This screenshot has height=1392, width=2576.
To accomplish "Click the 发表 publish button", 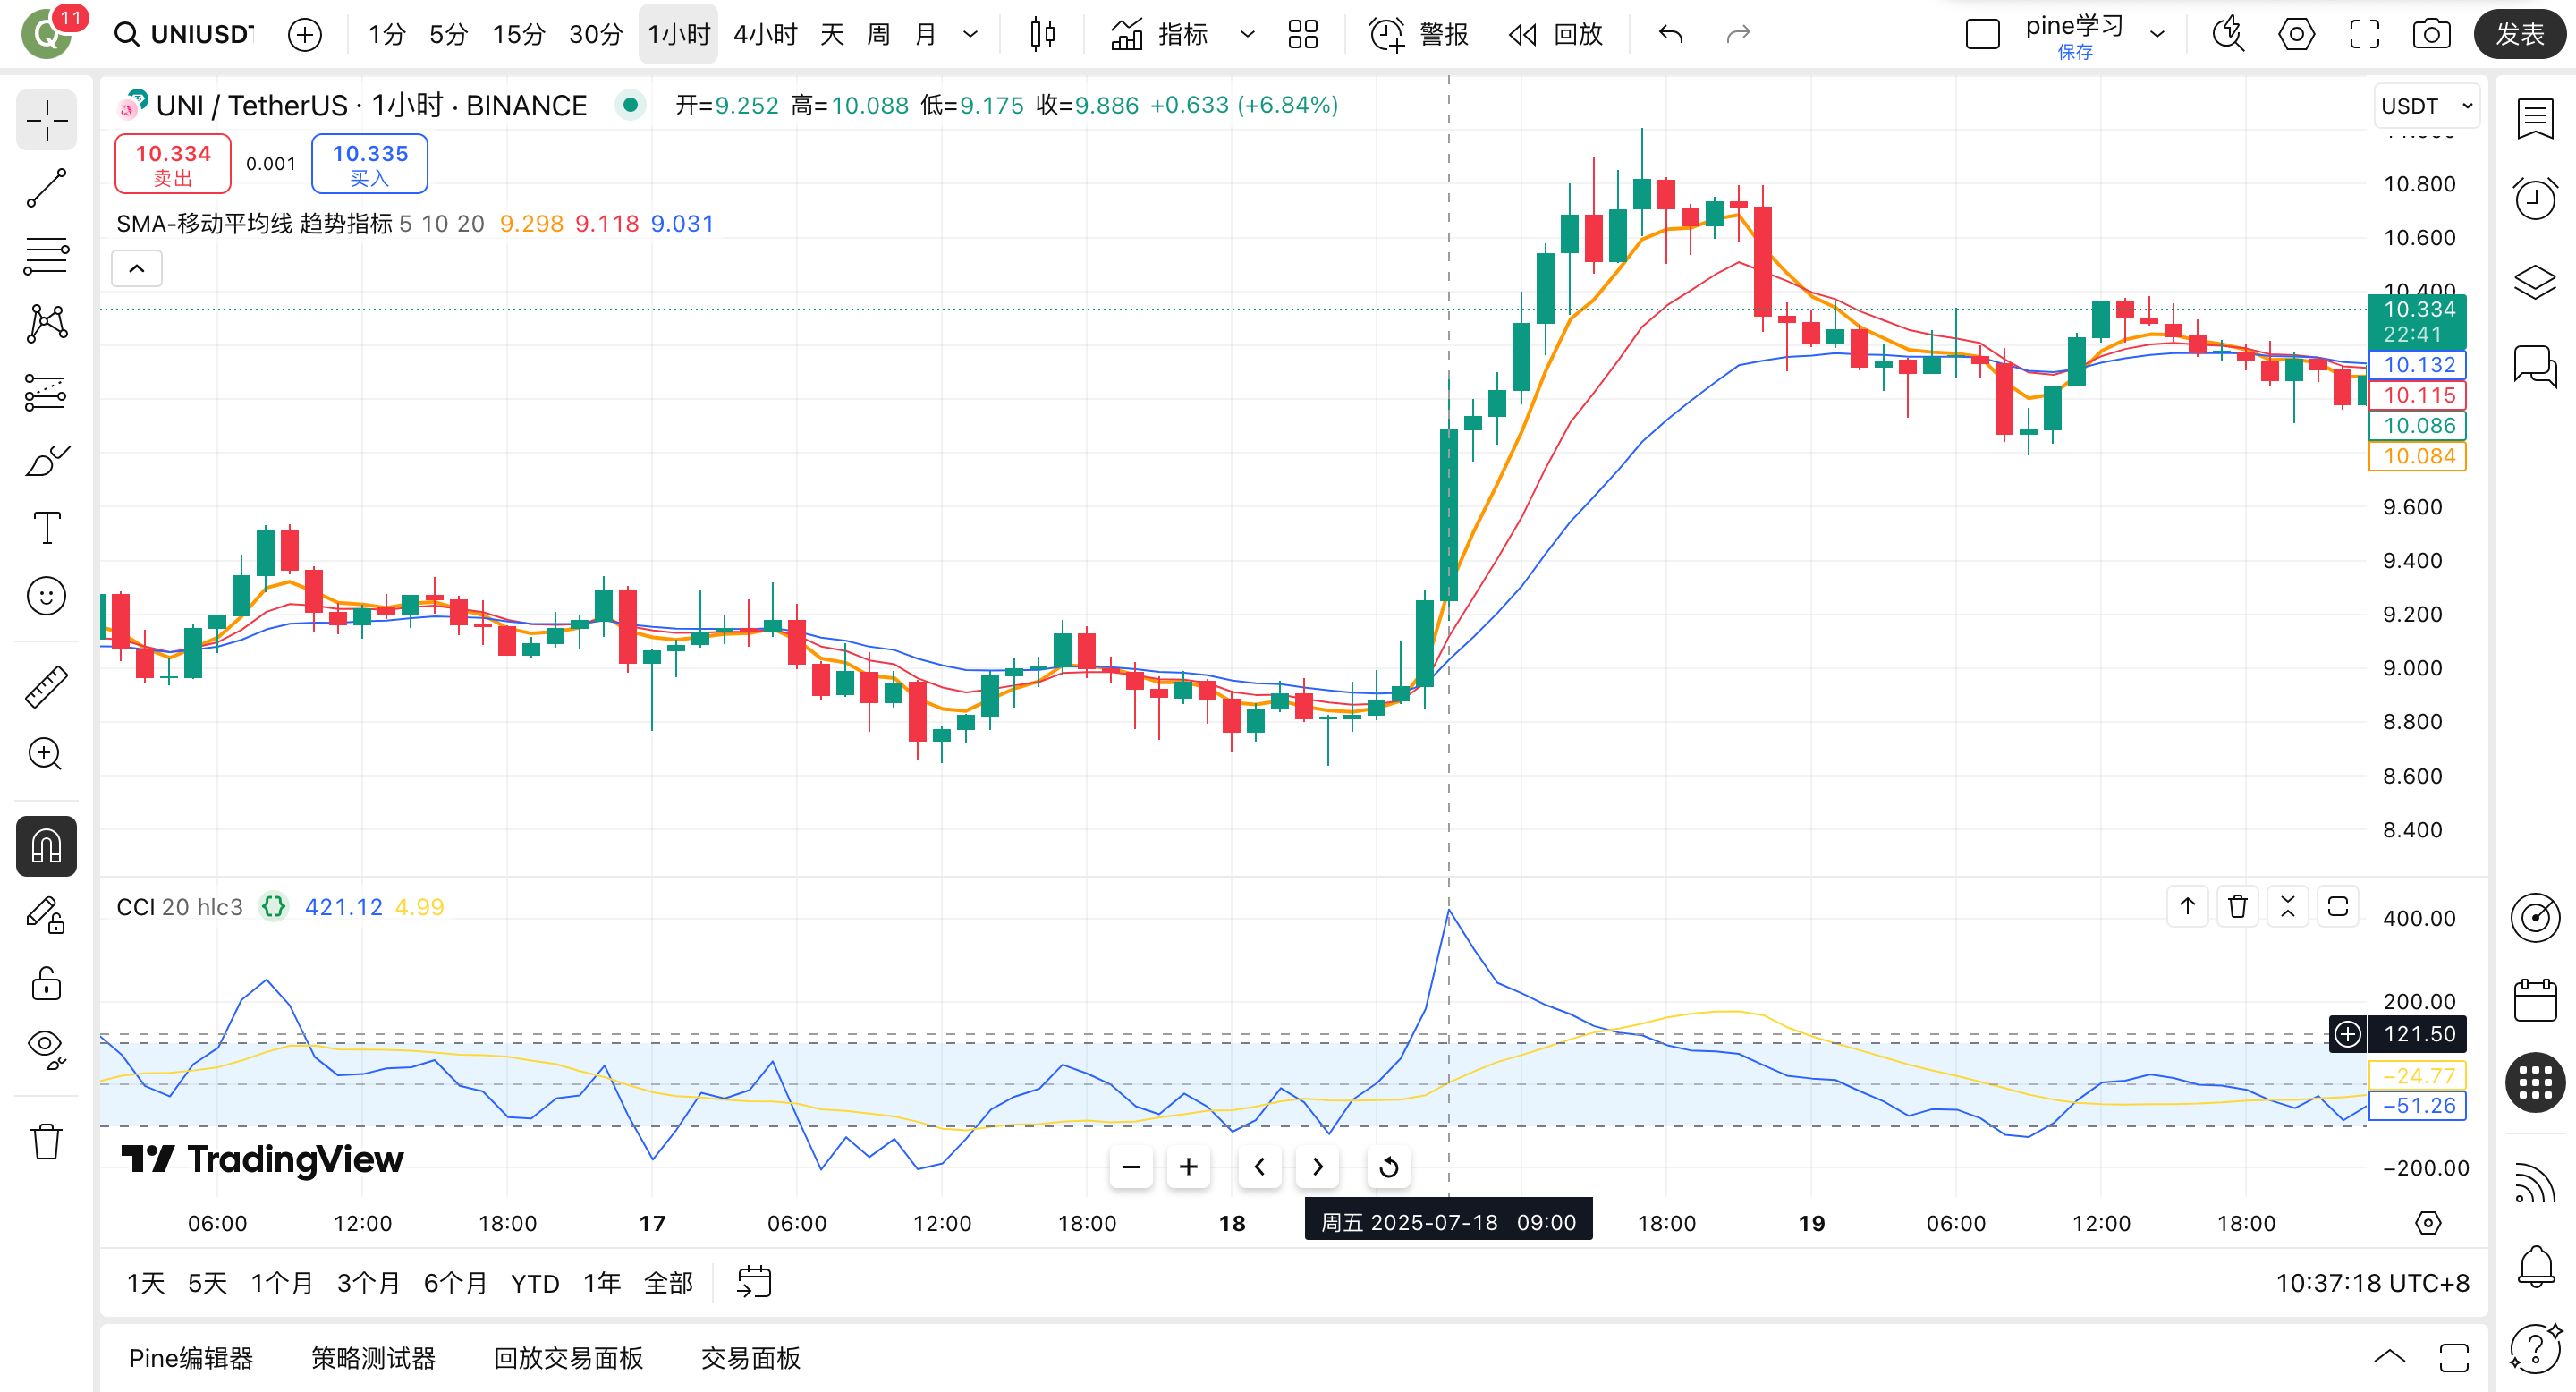I will coord(2518,34).
